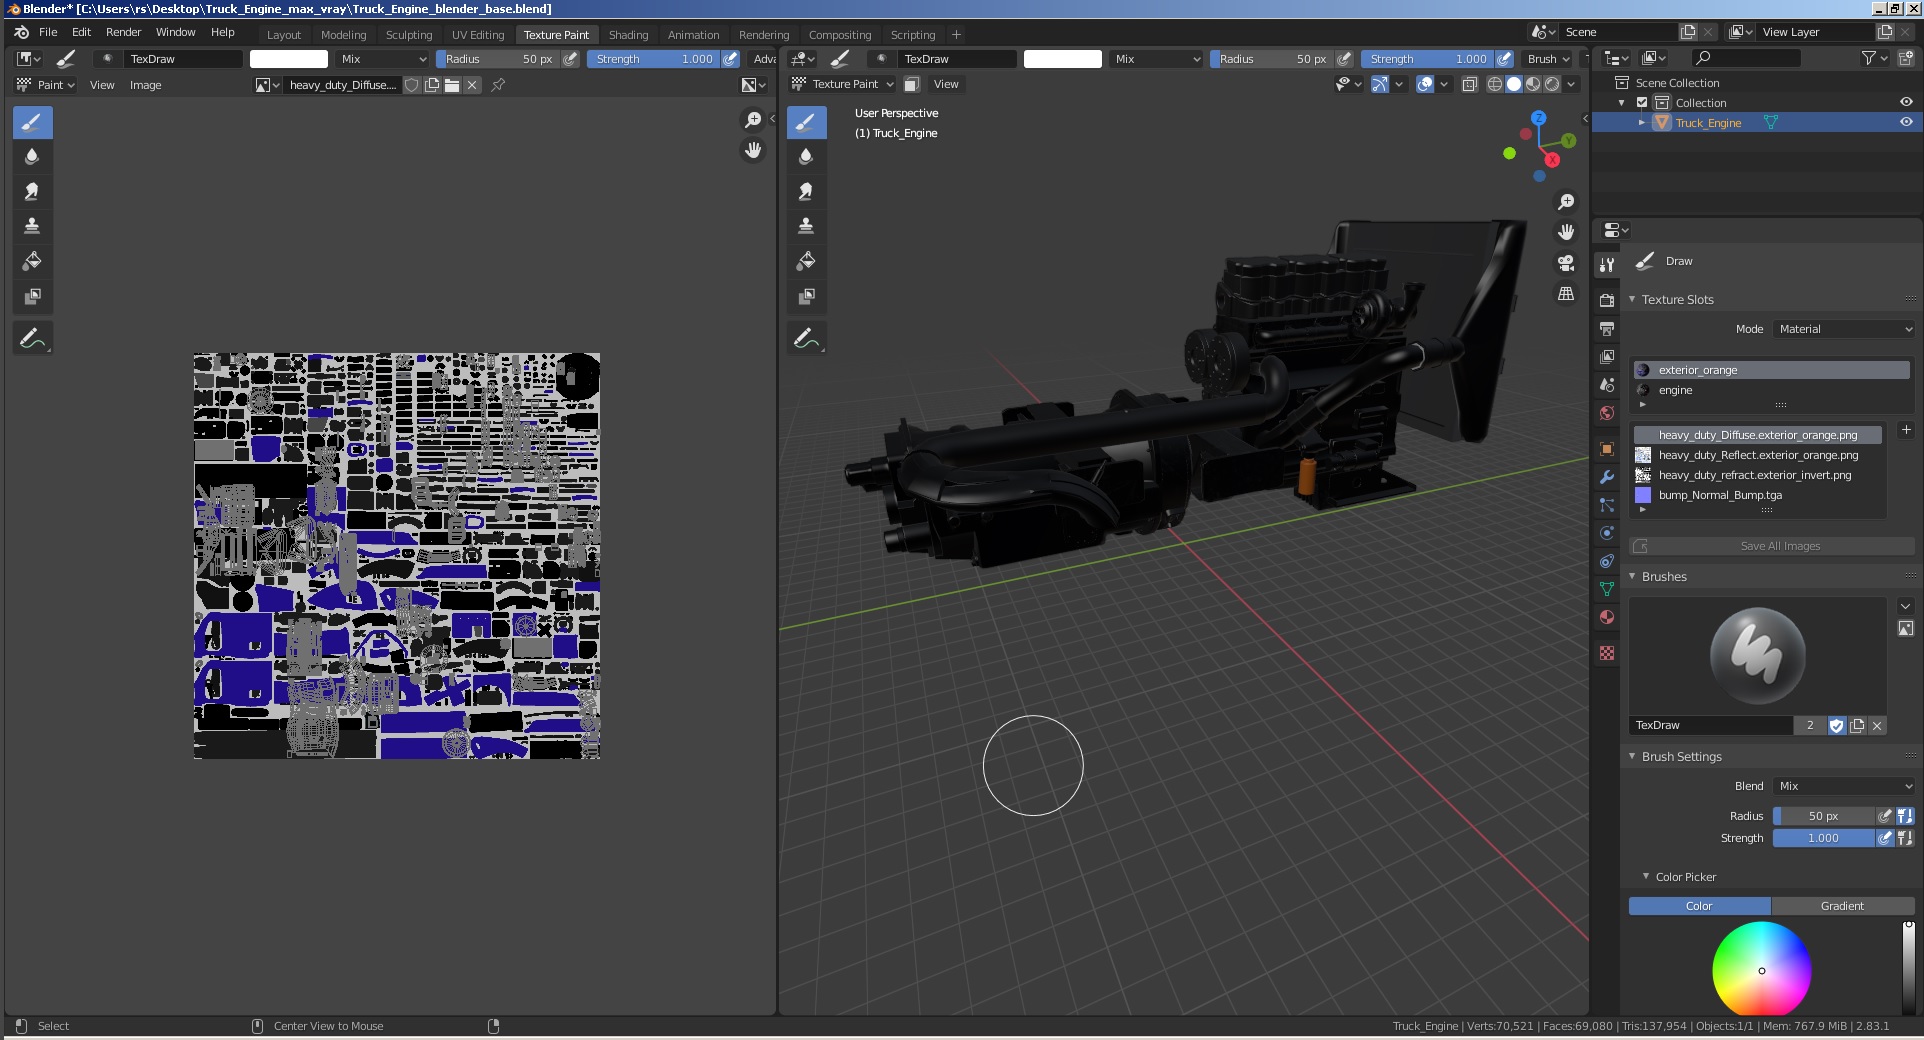Select the Annotate tool in the 3D viewport
Viewport: 1924px width, 1040px height.
806,339
